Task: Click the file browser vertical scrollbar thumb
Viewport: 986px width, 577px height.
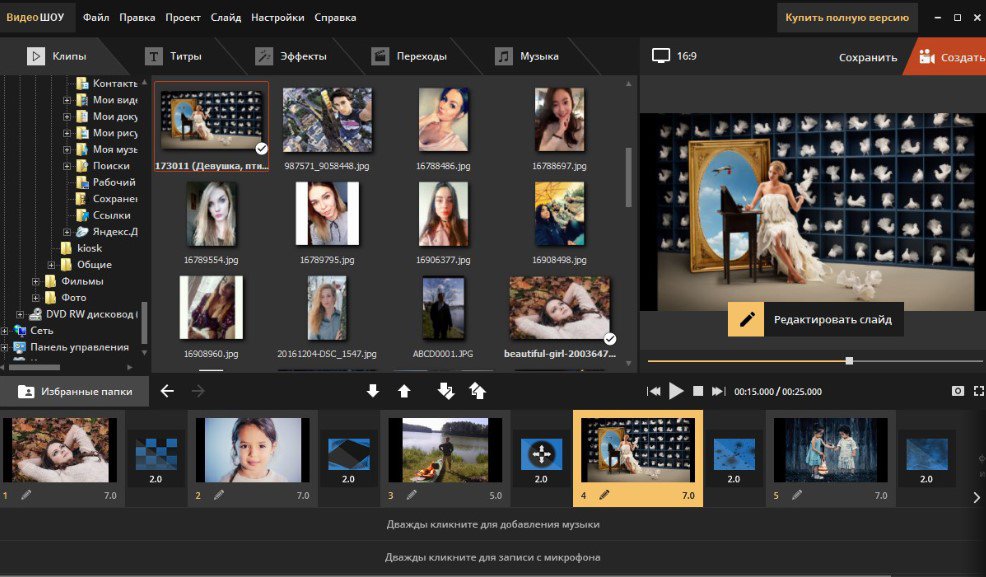Action: click(x=628, y=178)
